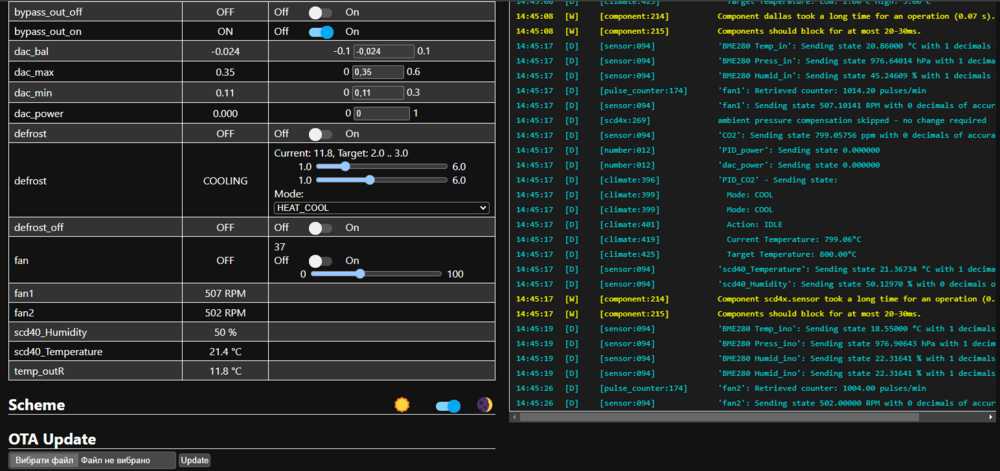Click the OTA Update heading
The height and width of the screenshot is (471, 1000).
point(52,439)
